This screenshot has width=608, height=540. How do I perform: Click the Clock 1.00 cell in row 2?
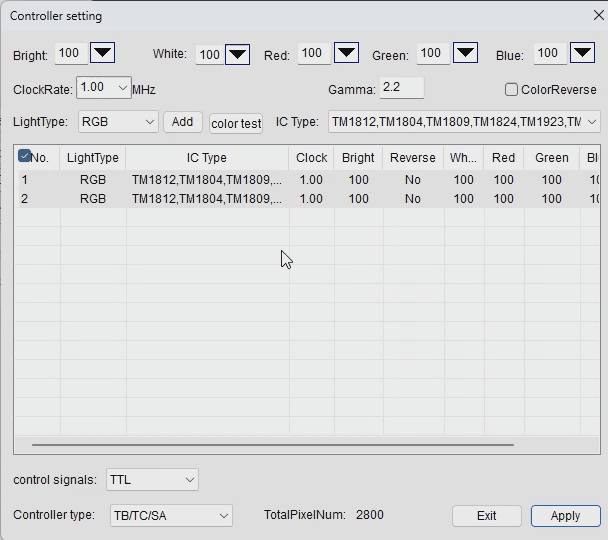click(x=311, y=199)
